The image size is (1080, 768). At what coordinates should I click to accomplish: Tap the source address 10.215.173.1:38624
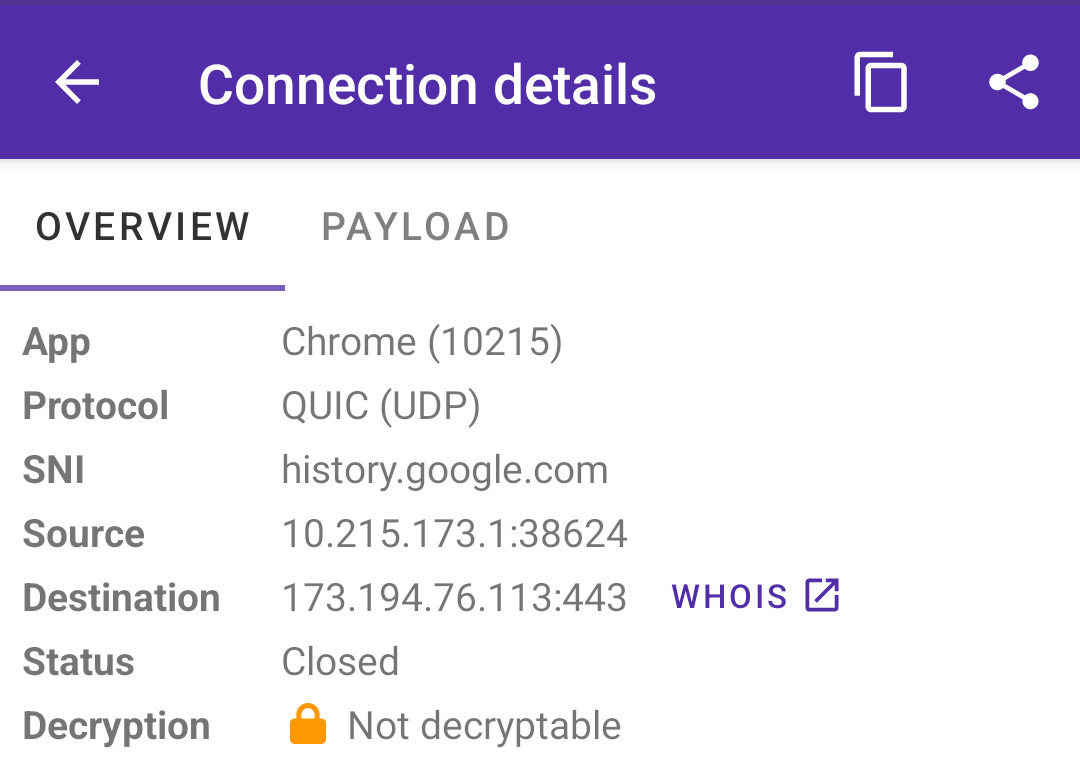point(455,533)
